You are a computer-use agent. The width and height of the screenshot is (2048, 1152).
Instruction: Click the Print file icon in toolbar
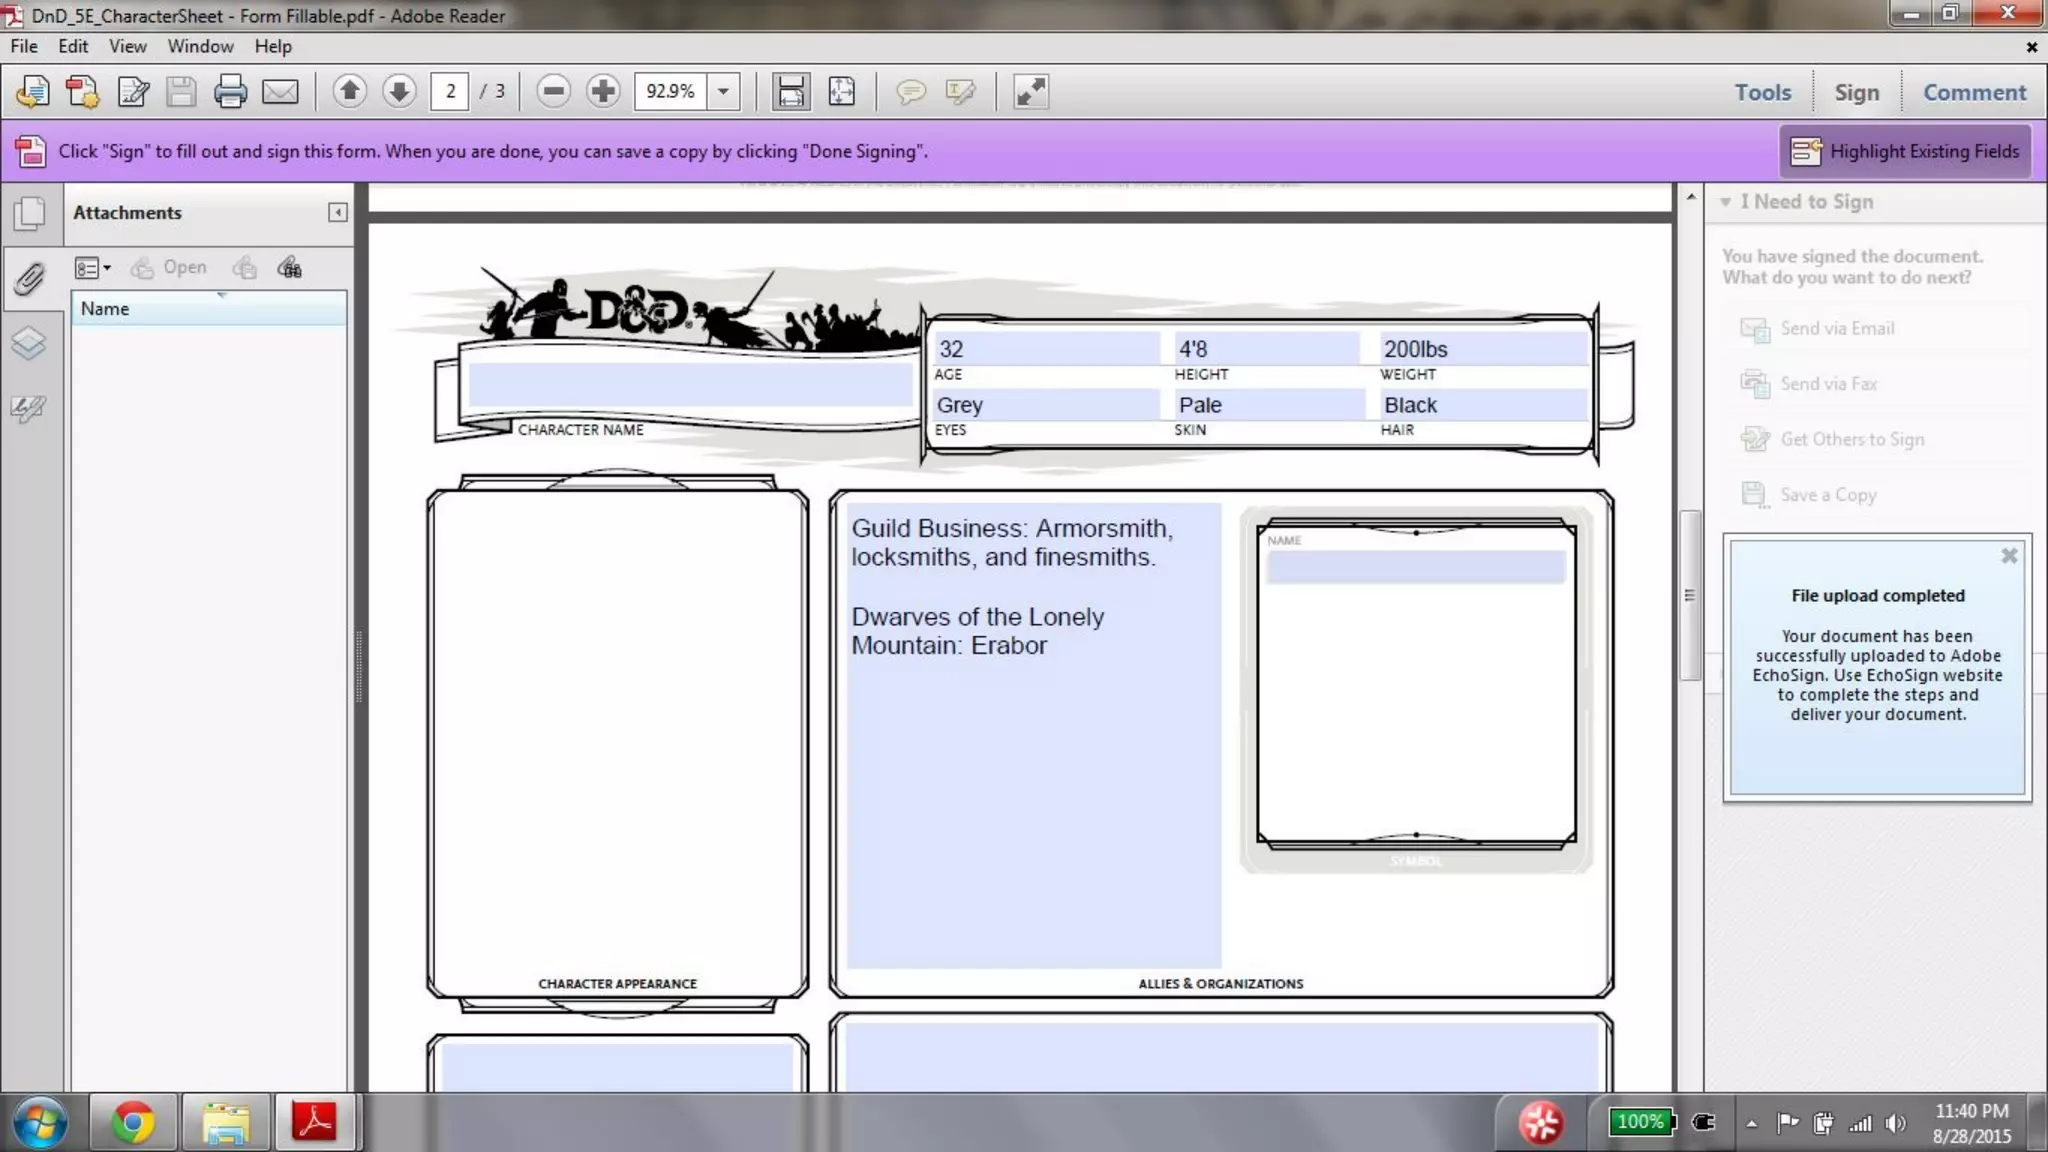click(x=230, y=92)
